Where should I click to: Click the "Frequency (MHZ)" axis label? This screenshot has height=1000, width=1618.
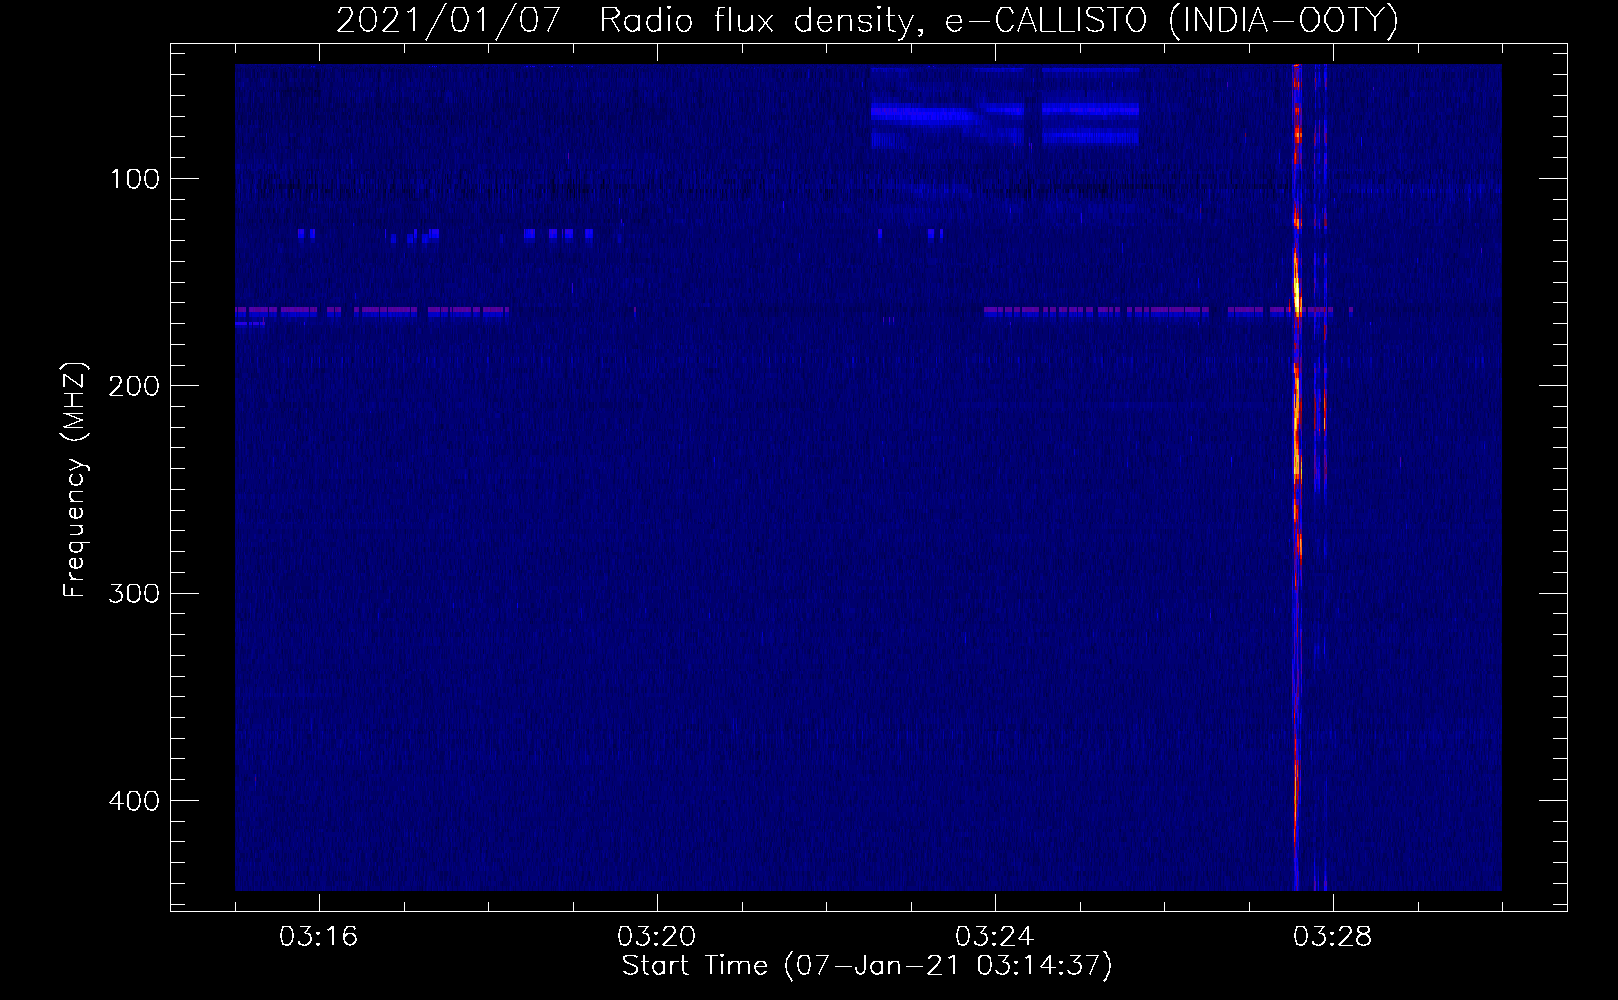coord(75,480)
